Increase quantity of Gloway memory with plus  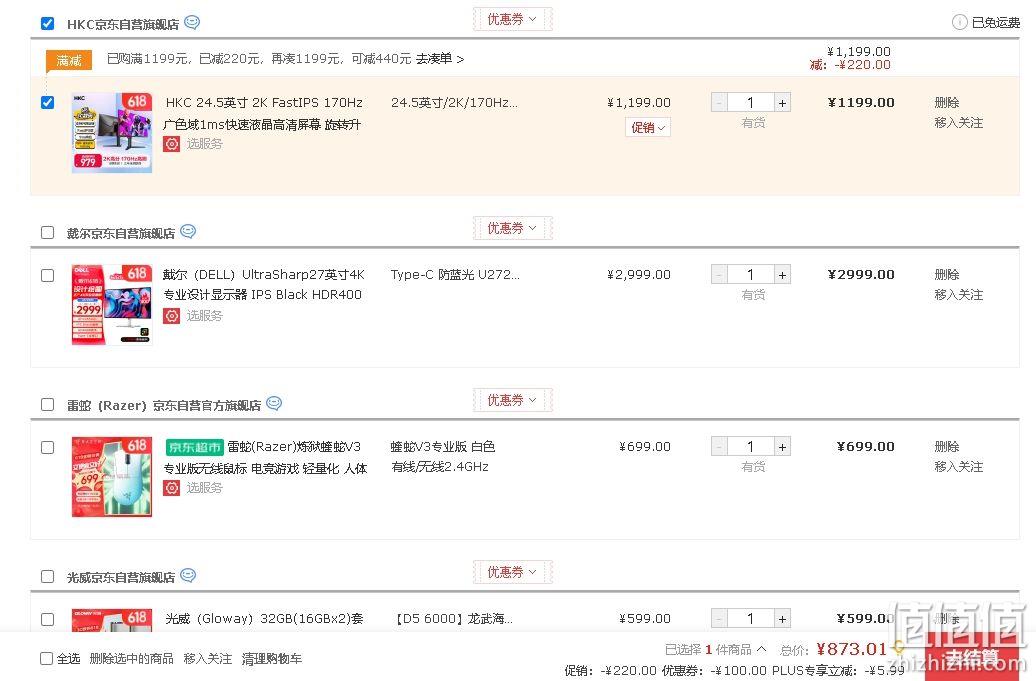pyautogui.click(x=782, y=618)
